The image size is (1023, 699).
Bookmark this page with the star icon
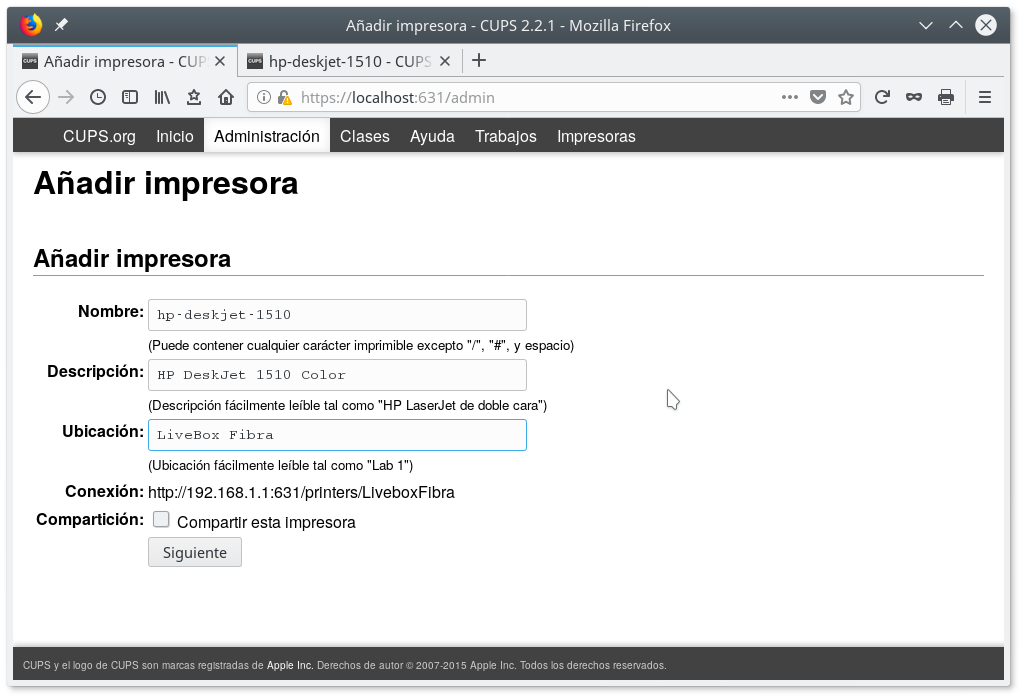846,97
